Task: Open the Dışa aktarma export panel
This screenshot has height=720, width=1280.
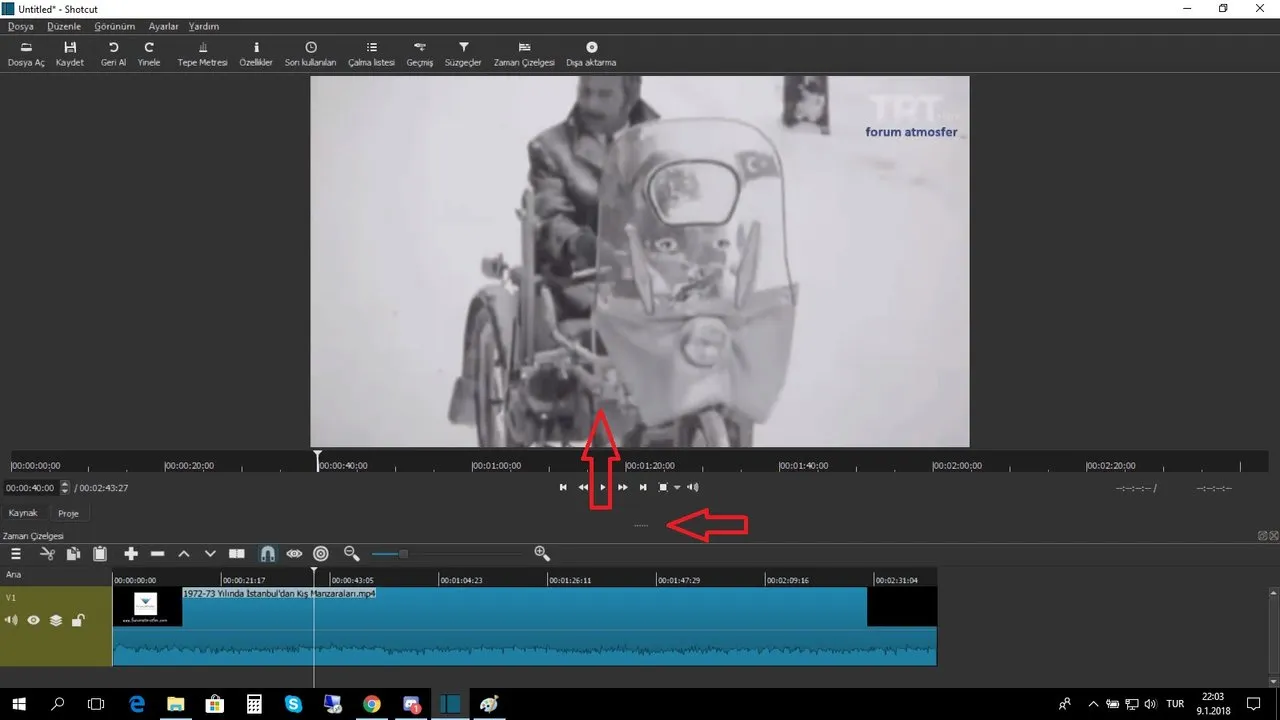Action: (x=591, y=54)
